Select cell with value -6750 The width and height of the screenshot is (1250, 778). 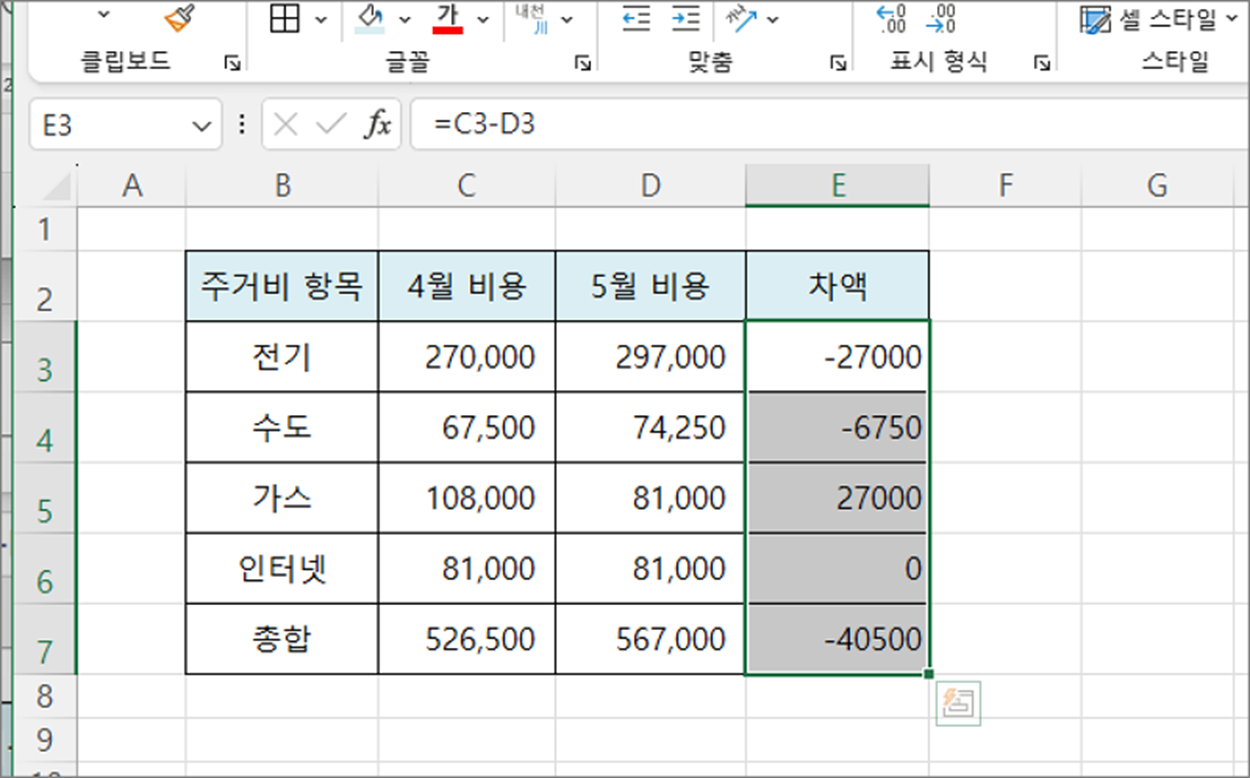click(x=837, y=428)
